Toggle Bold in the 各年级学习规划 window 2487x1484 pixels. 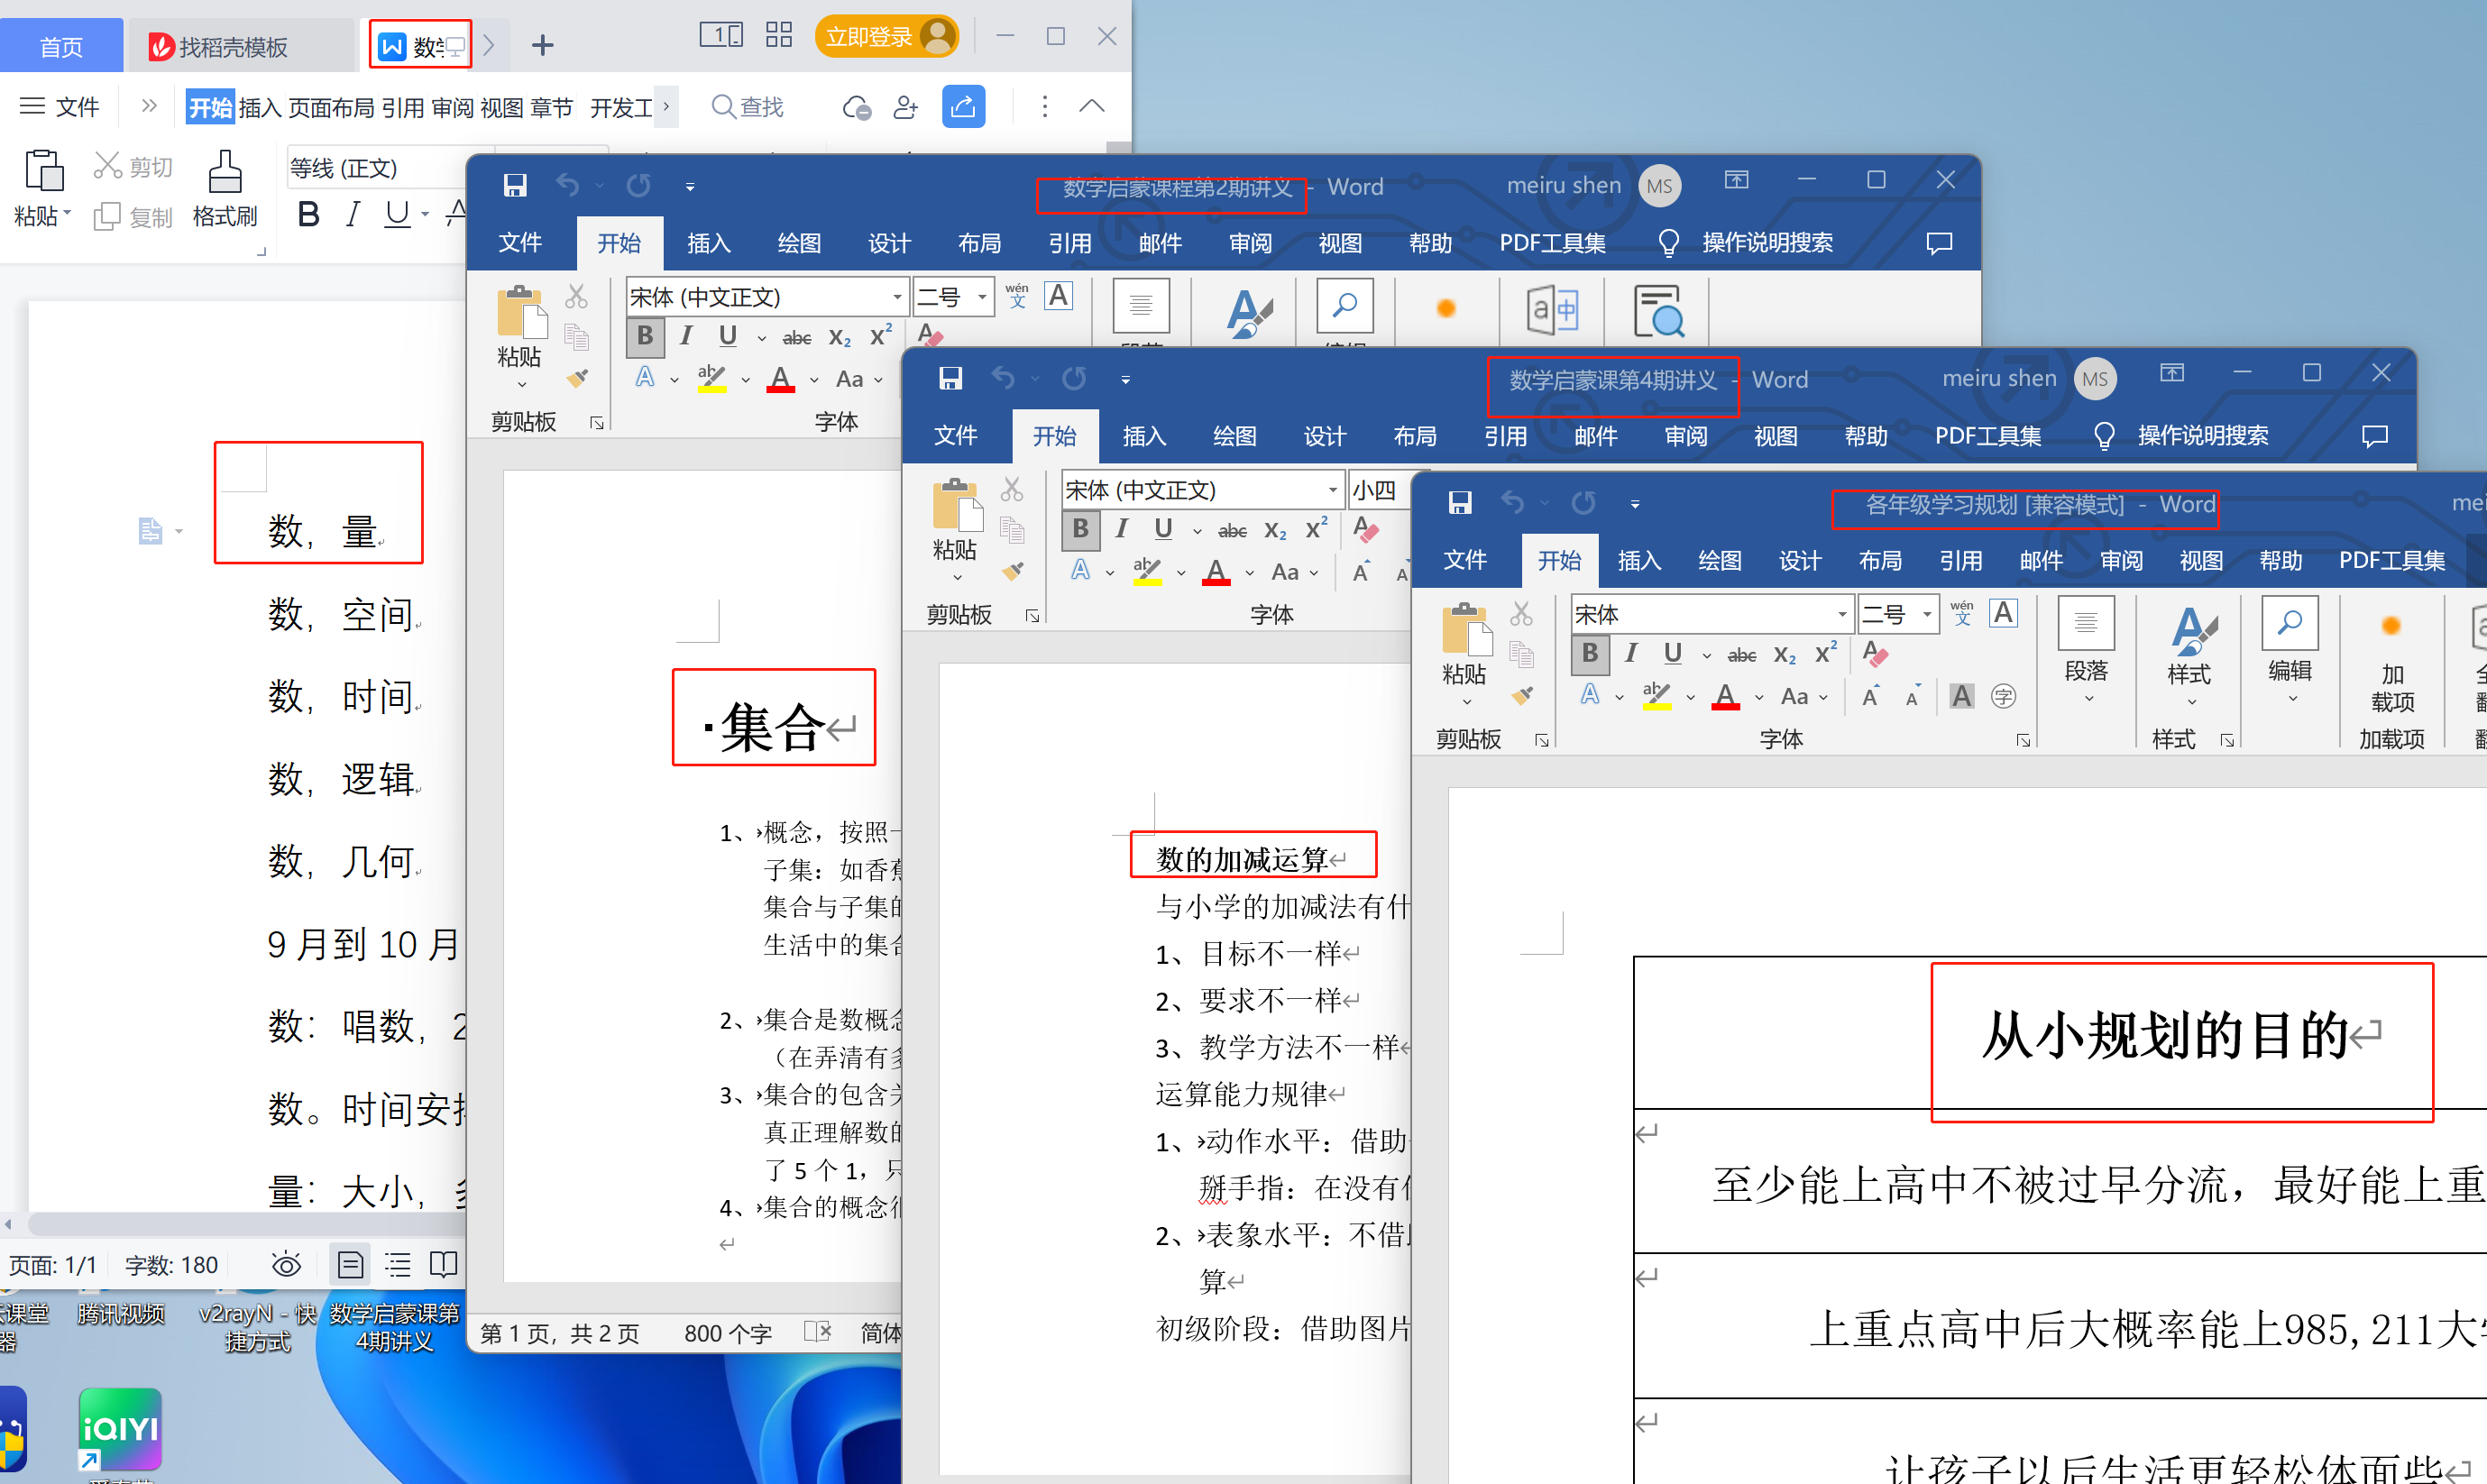coord(1589,653)
